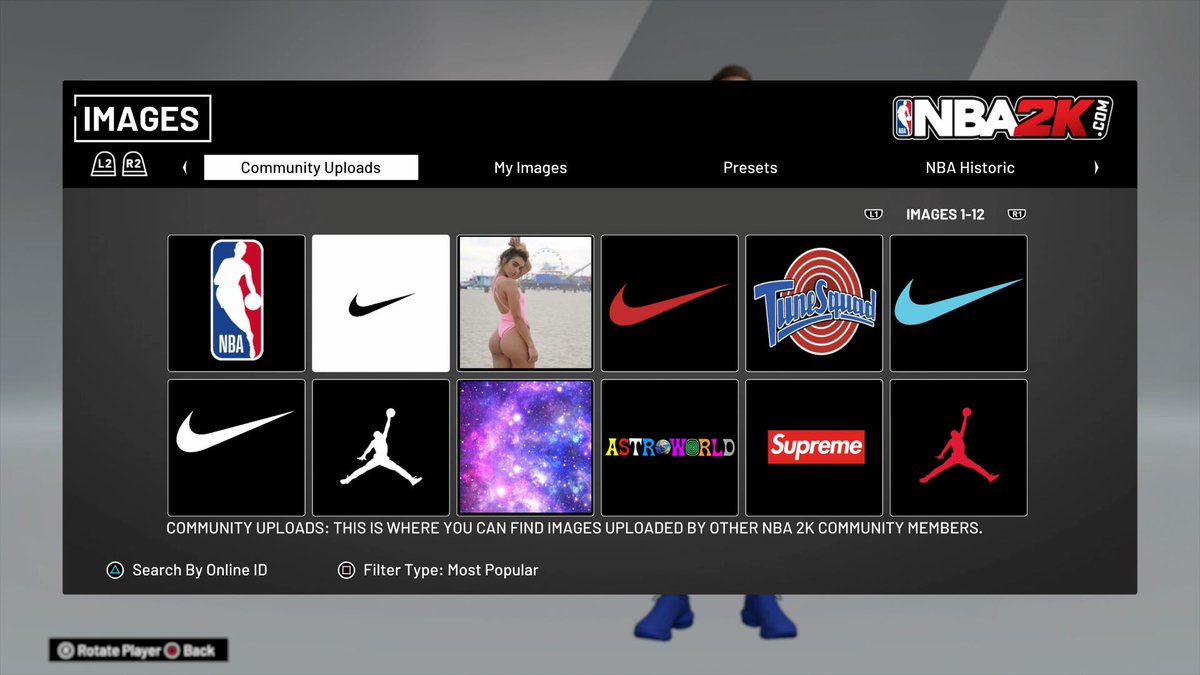The height and width of the screenshot is (675, 1200).
Task: Click the R1 next page icon
Action: (1017, 214)
